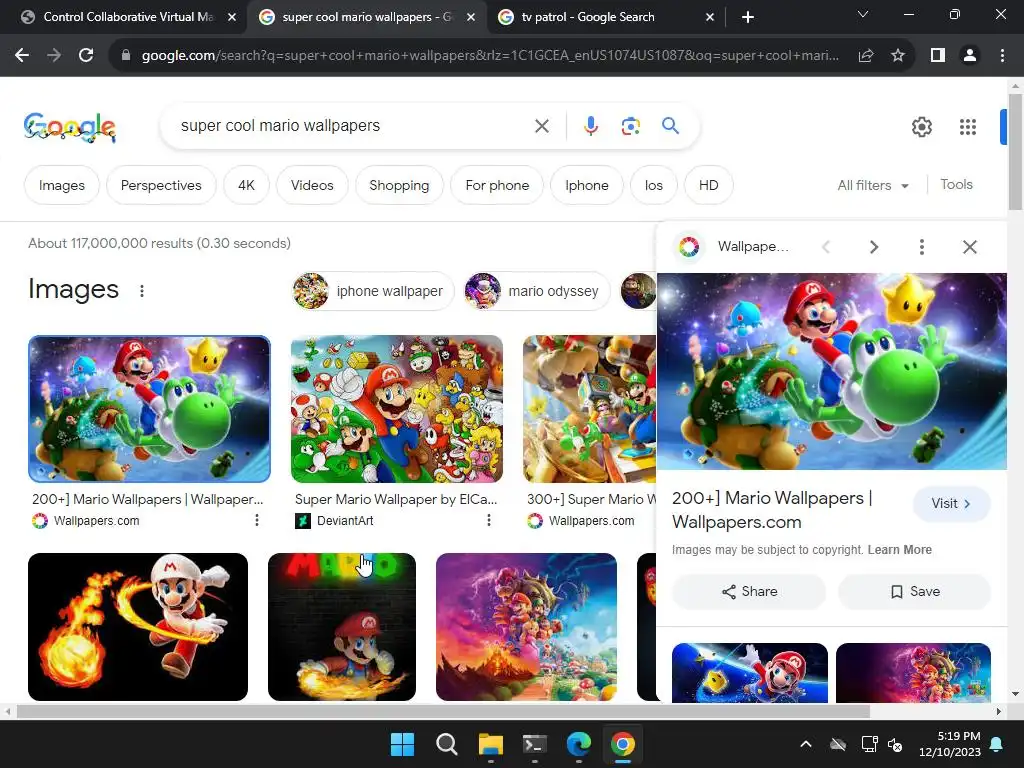
Task: Show previous image in preview panel
Action: click(826, 247)
